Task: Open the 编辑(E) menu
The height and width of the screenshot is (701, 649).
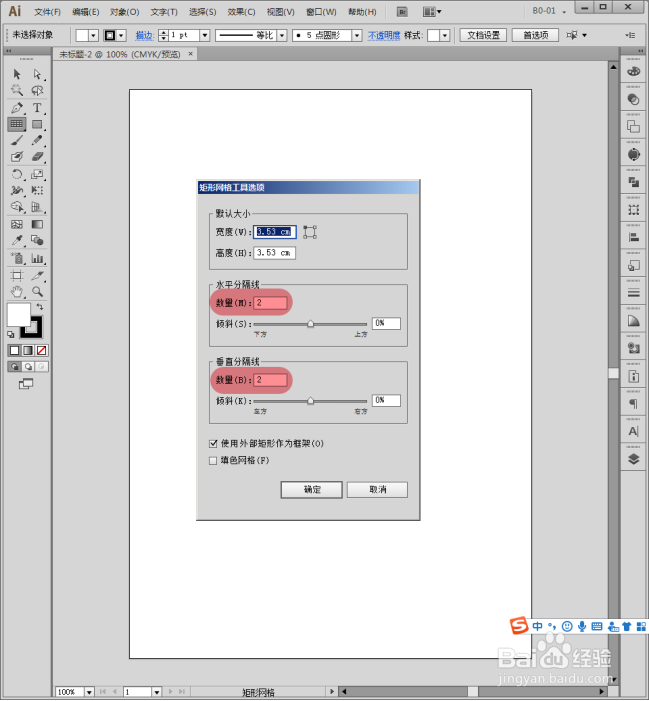Action: point(85,12)
